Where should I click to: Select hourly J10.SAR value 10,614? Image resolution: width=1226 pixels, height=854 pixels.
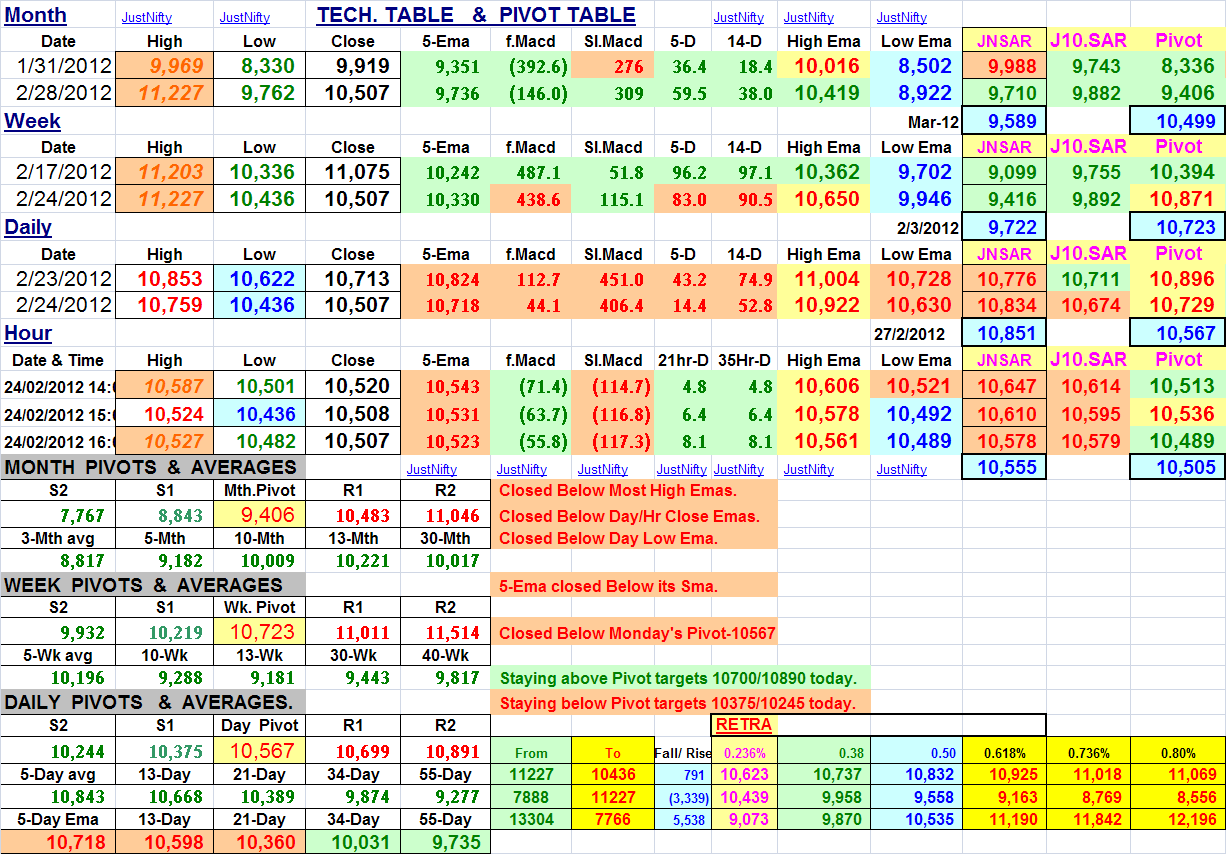1088,385
